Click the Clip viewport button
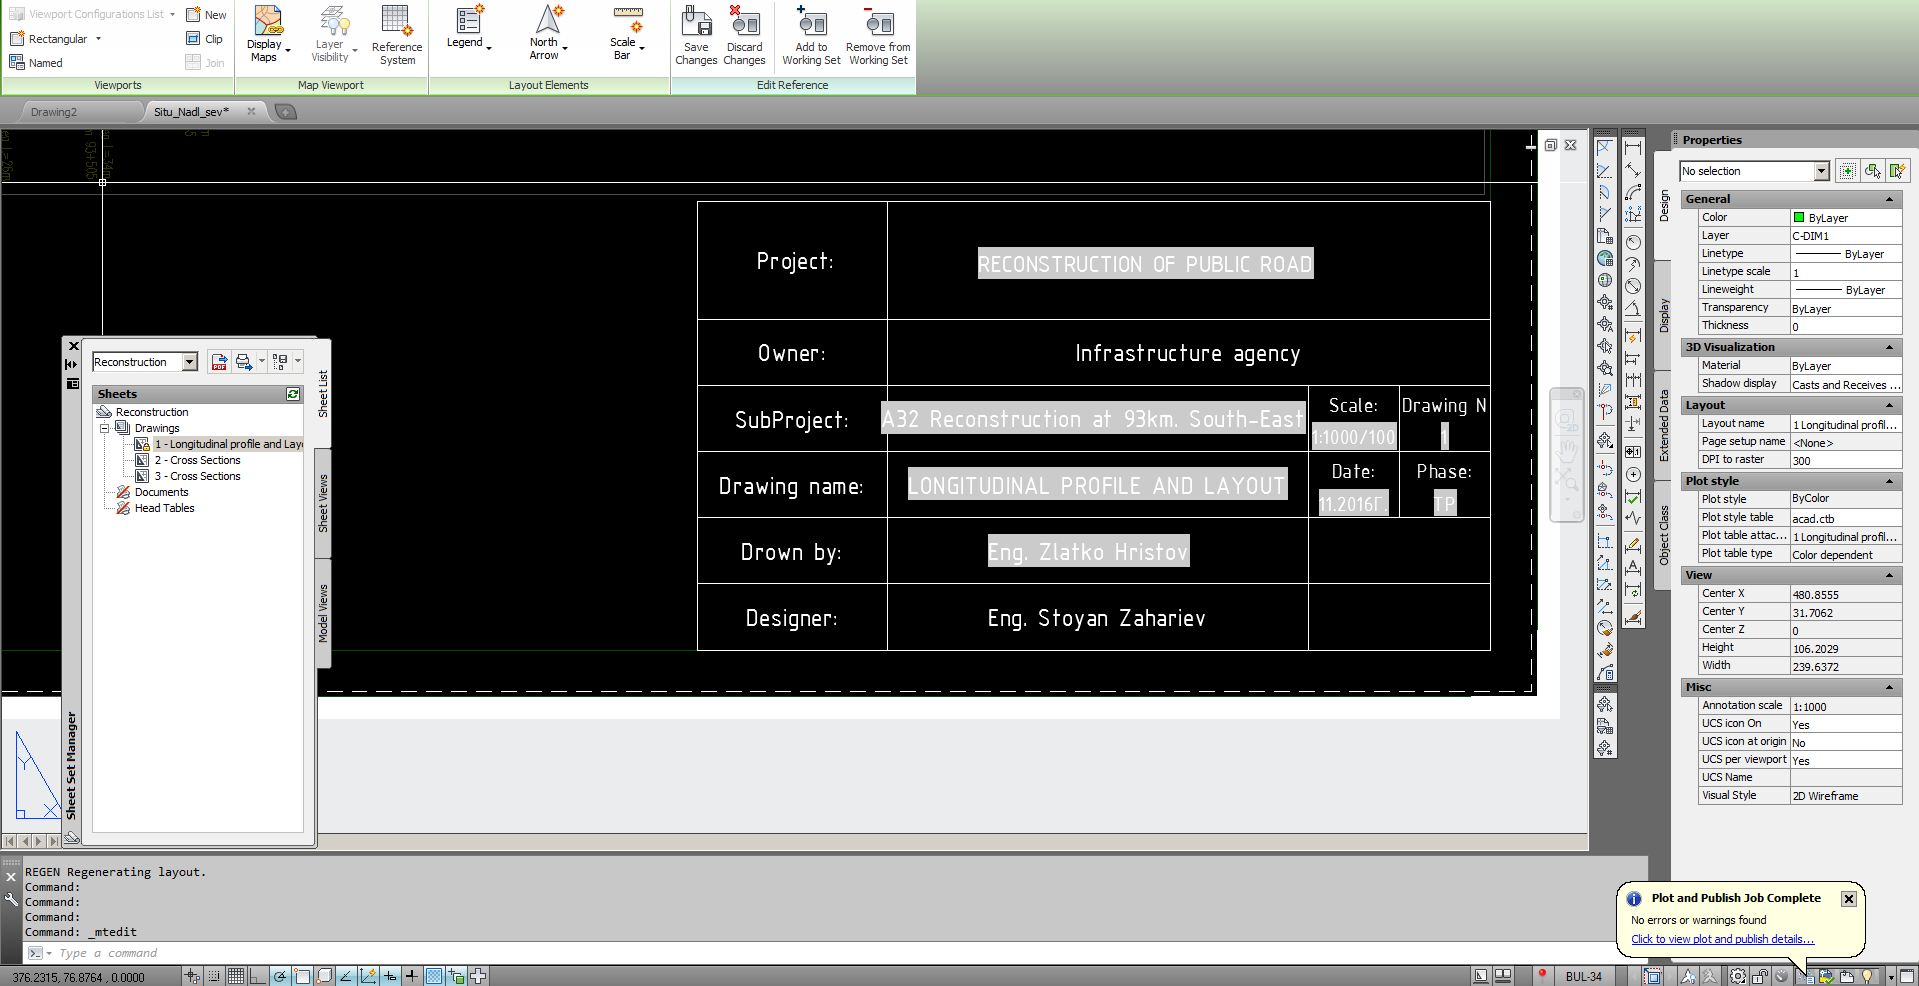 coord(204,39)
